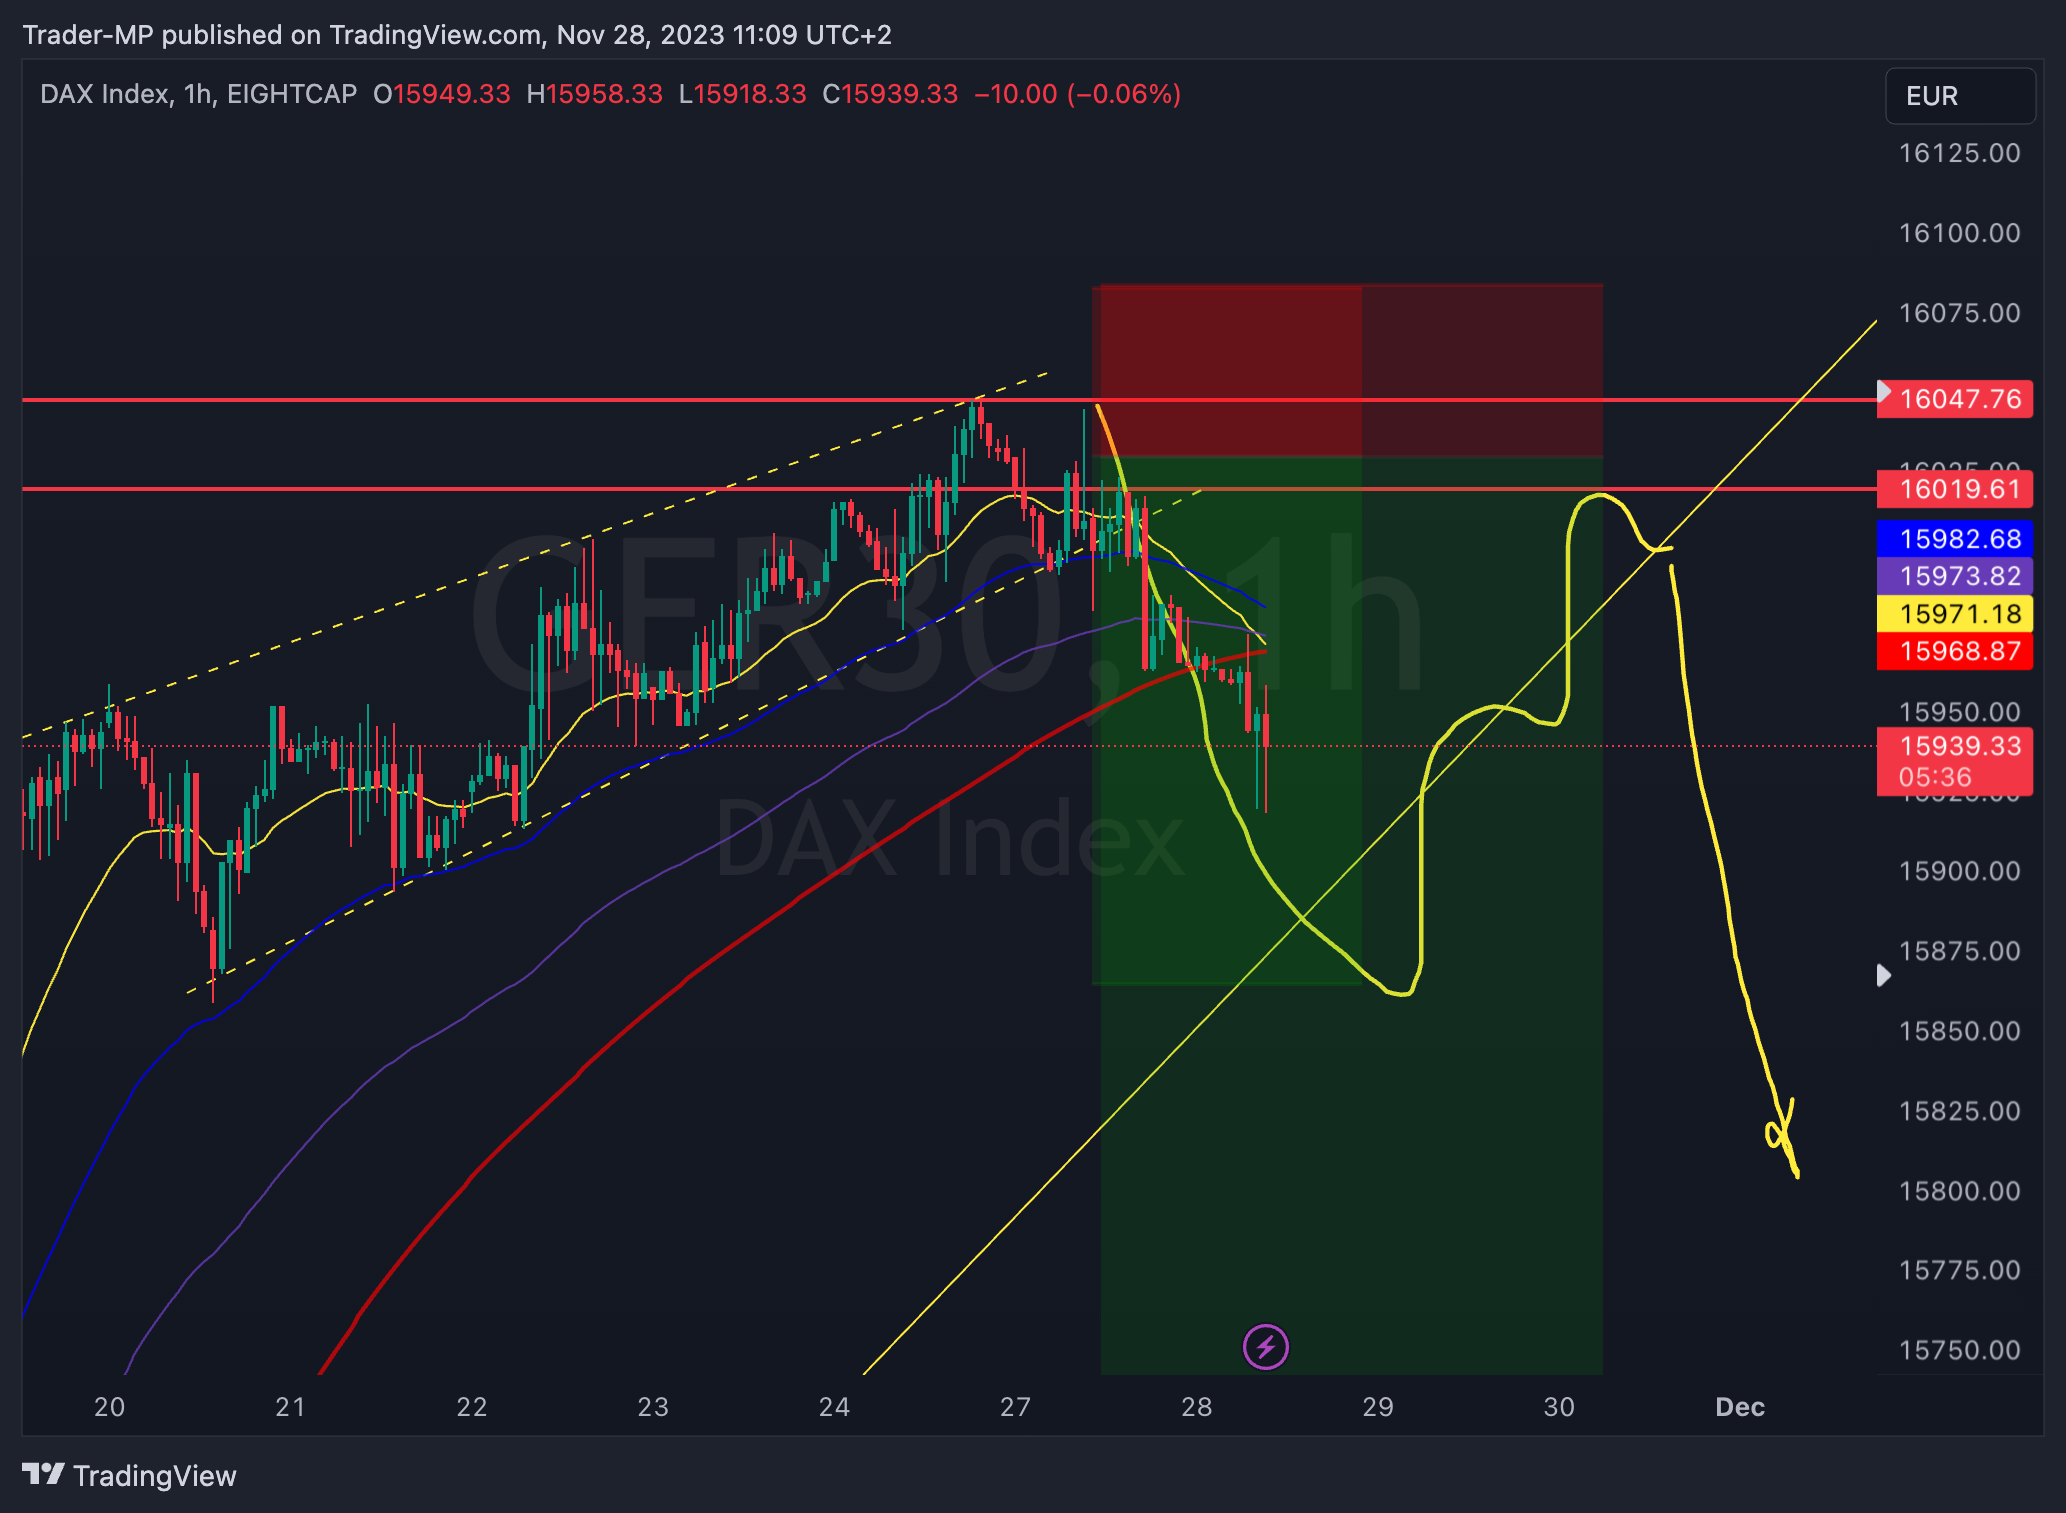Click date 28 on the time axis
The width and height of the screenshot is (2066, 1513).
point(1196,1407)
